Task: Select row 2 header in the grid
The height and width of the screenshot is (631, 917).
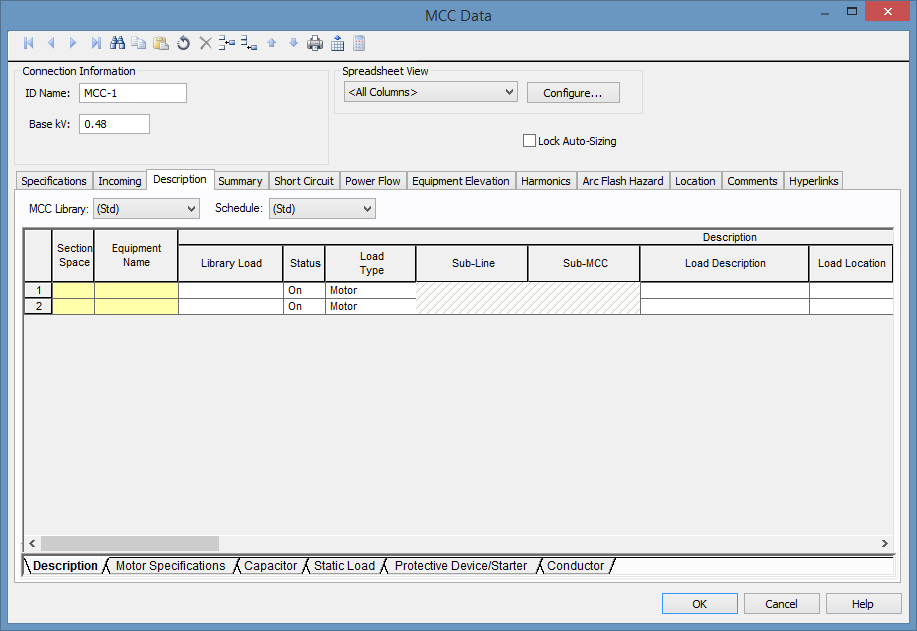Action: click(39, 306)
